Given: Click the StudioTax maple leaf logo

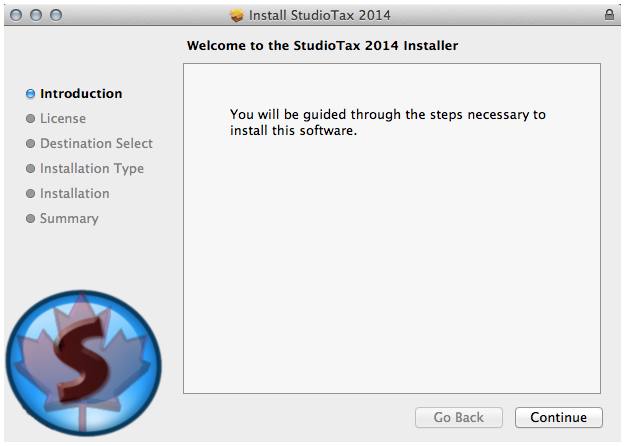Looking at the screenshot, I should coord(83,363).
